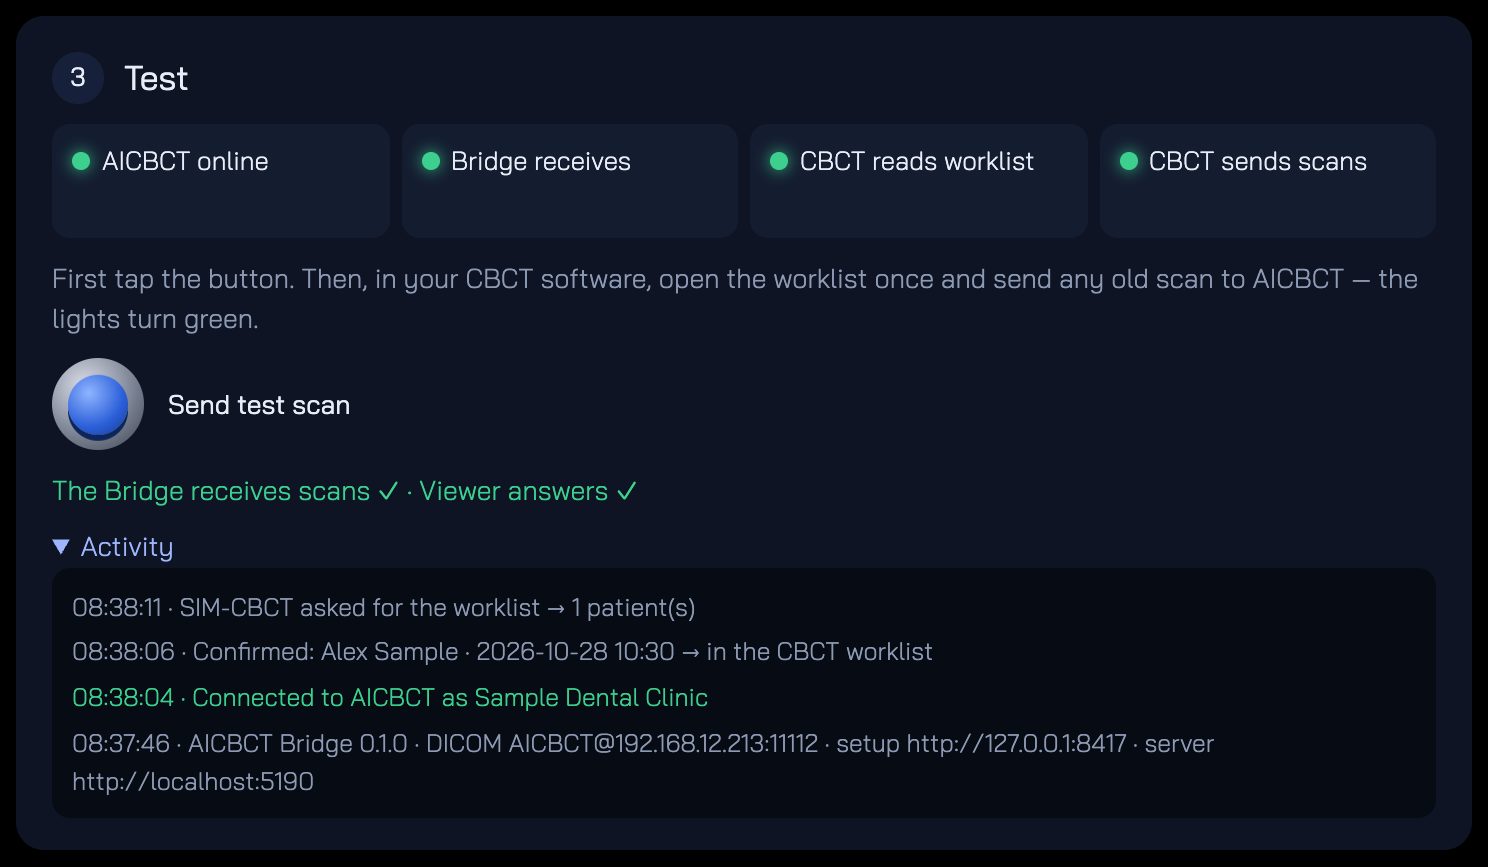This screenshot has width=1488, height=867.
Task: Select the AICBCT online status card
Action: point(221,181)
